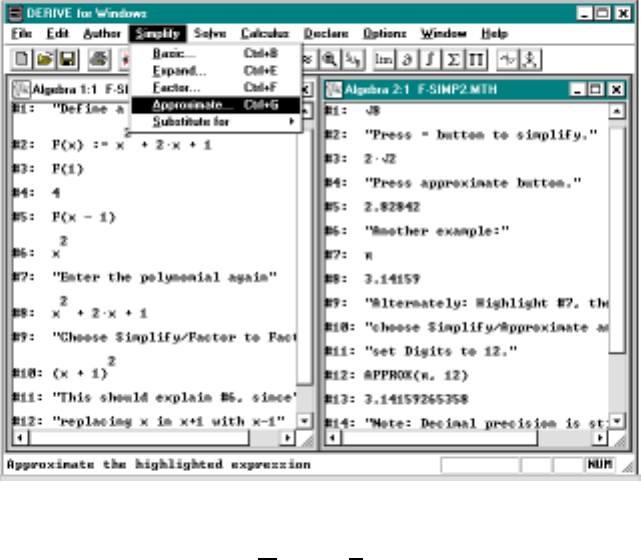Close the open Simplify menu
Viewport: 641px width, 560px height.
(158, 34)
